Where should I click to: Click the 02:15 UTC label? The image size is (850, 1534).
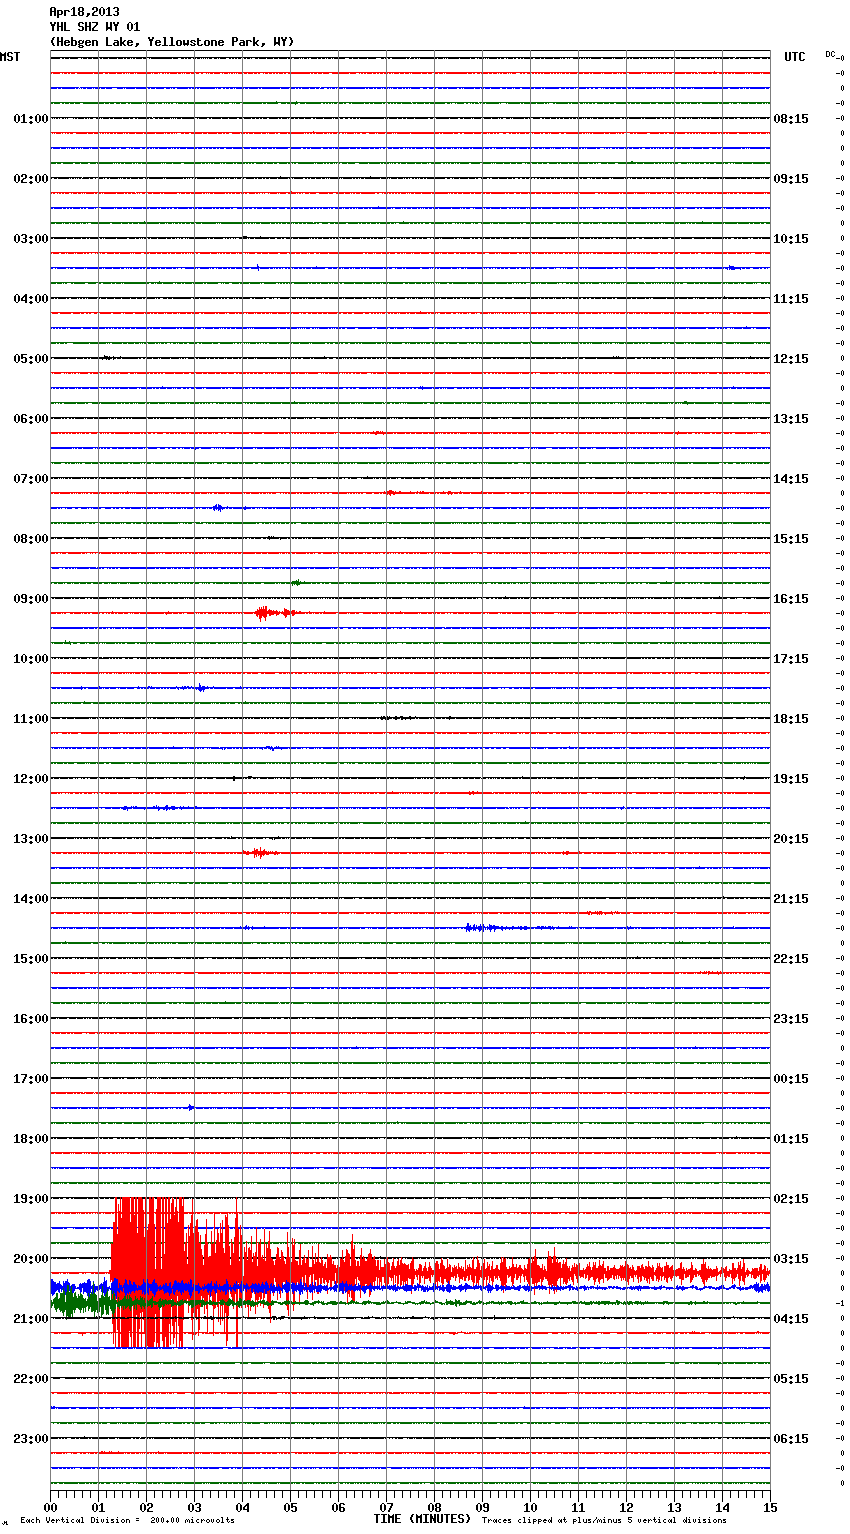tap(791, 1199)
